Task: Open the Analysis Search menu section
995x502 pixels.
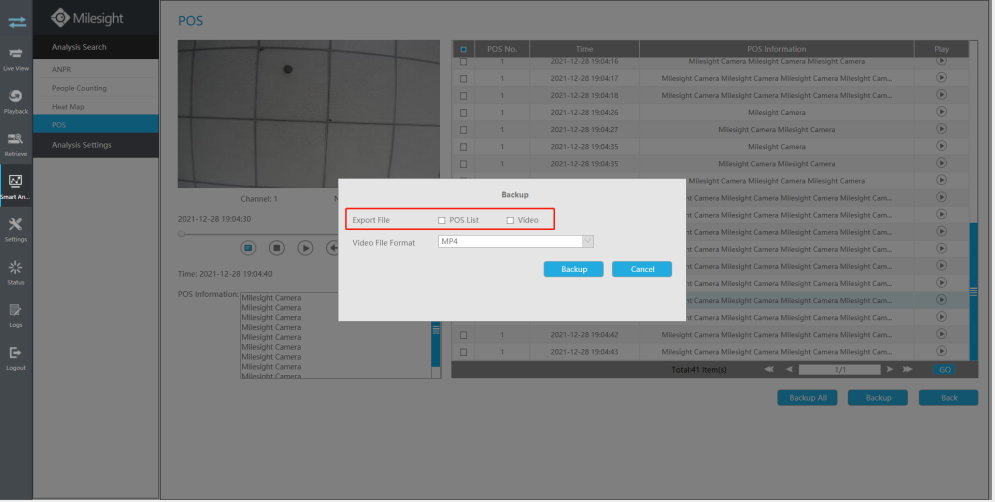Action: [x=96, y=47]
